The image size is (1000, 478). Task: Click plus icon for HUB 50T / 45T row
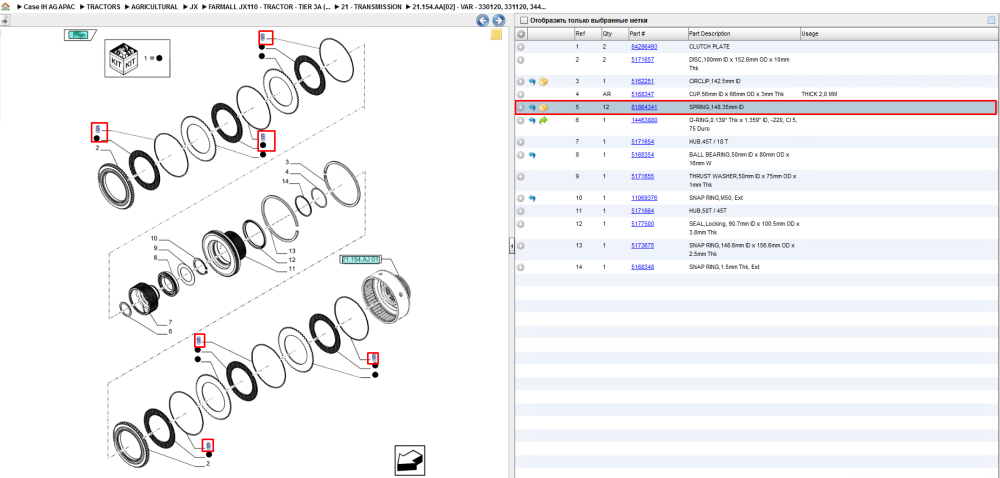coord(520,211)
